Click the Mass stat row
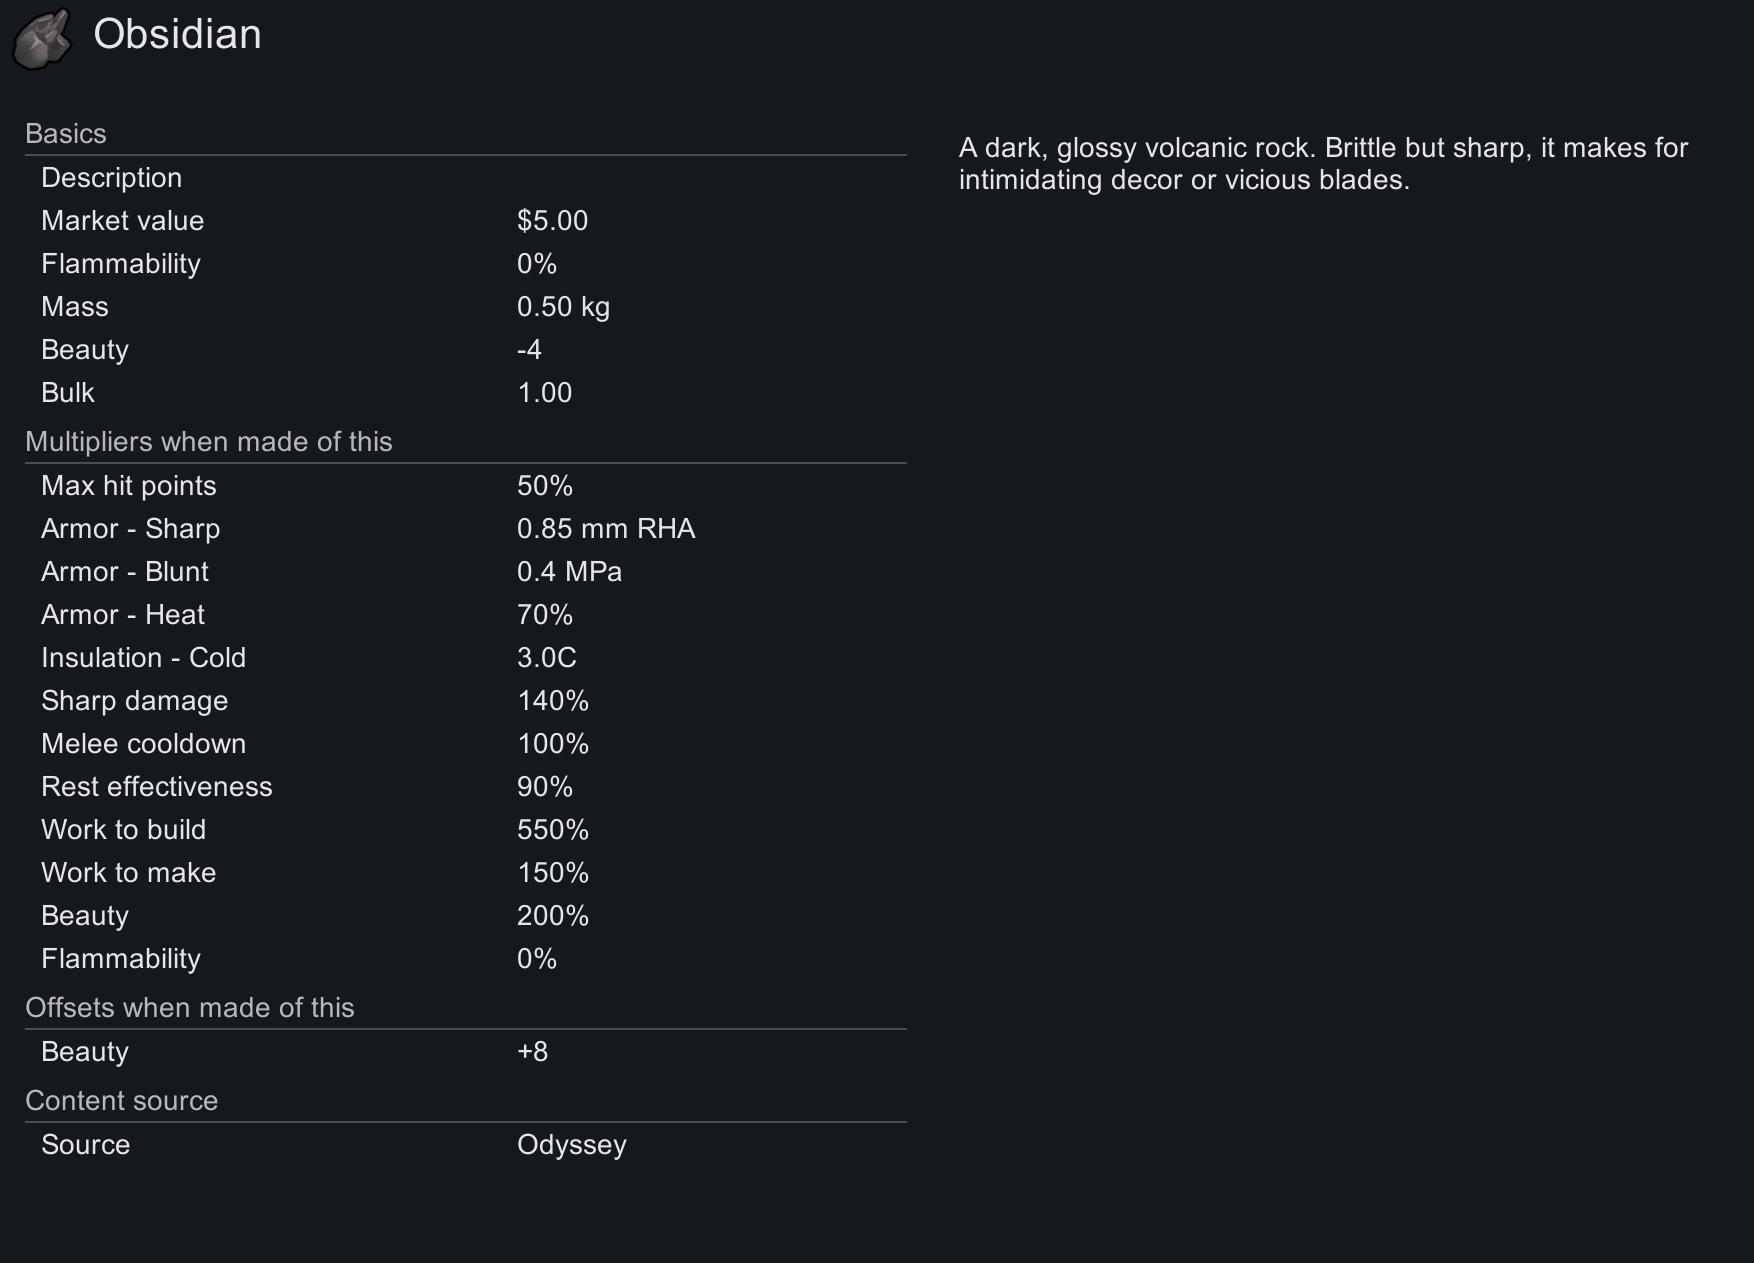The image size is (1754, 1263). coord(466,307)
